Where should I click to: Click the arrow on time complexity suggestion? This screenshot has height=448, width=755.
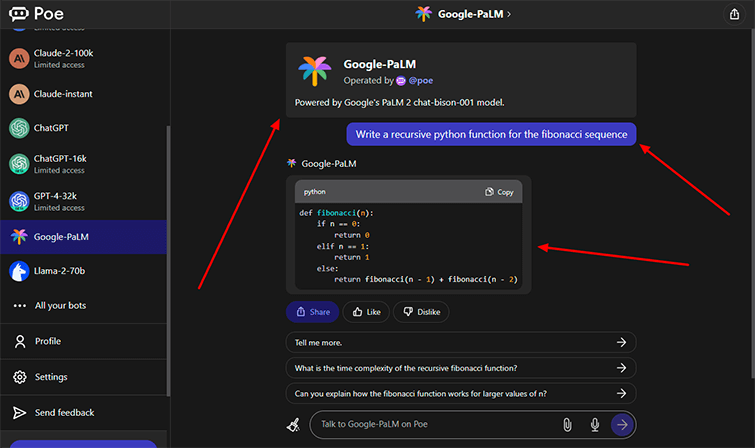pos(621,368)
